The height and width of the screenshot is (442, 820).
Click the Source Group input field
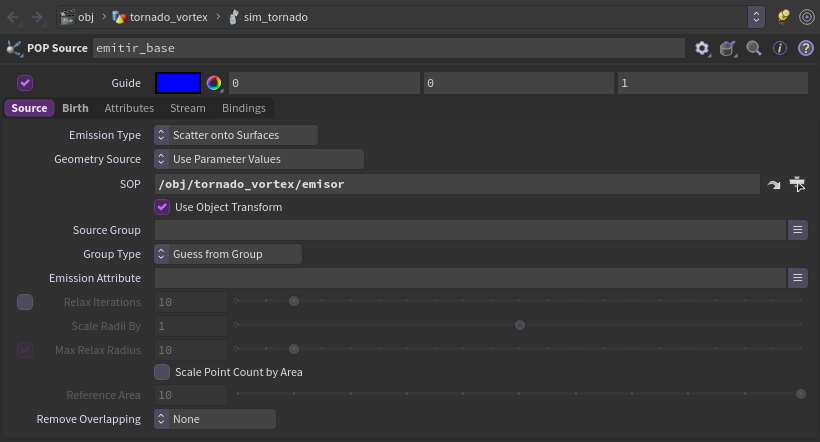[470, 230]
